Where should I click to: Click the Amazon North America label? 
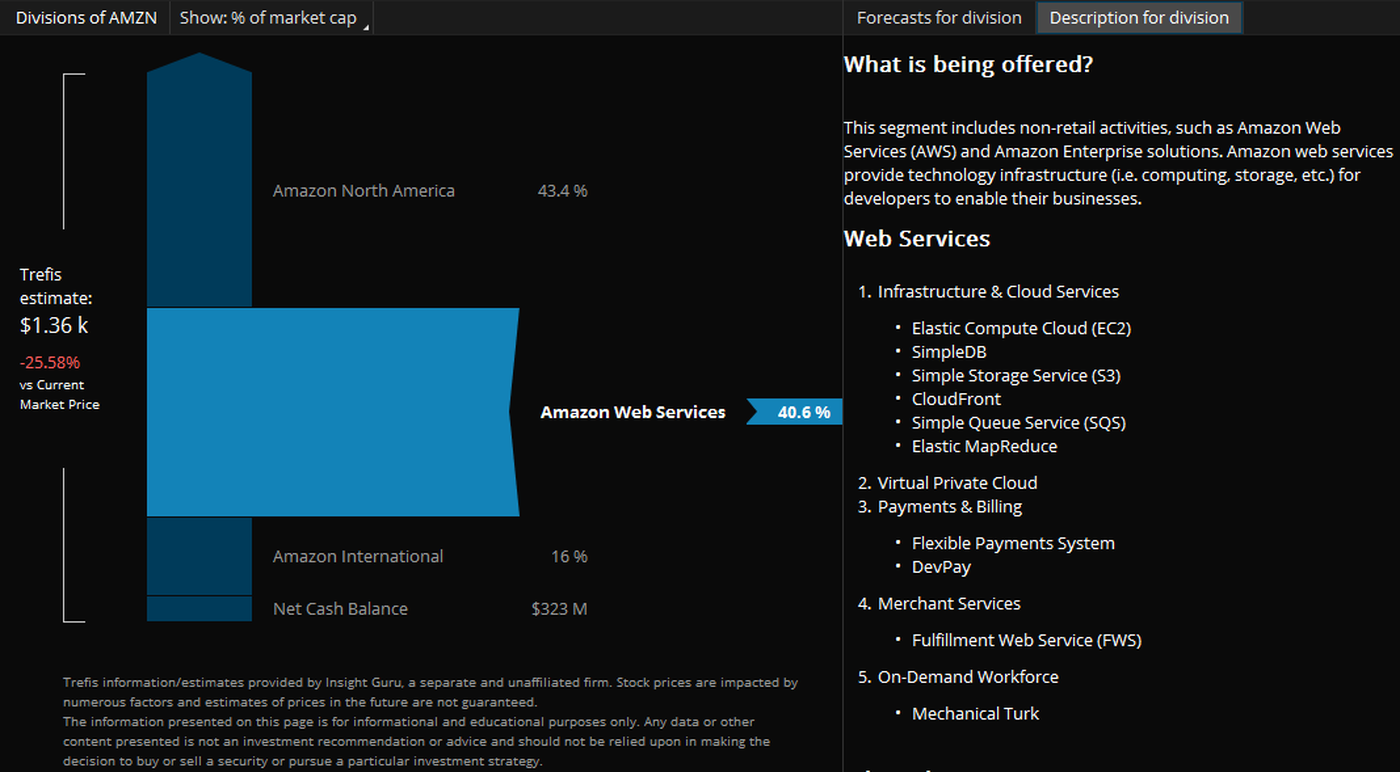(x=364, y=191)
